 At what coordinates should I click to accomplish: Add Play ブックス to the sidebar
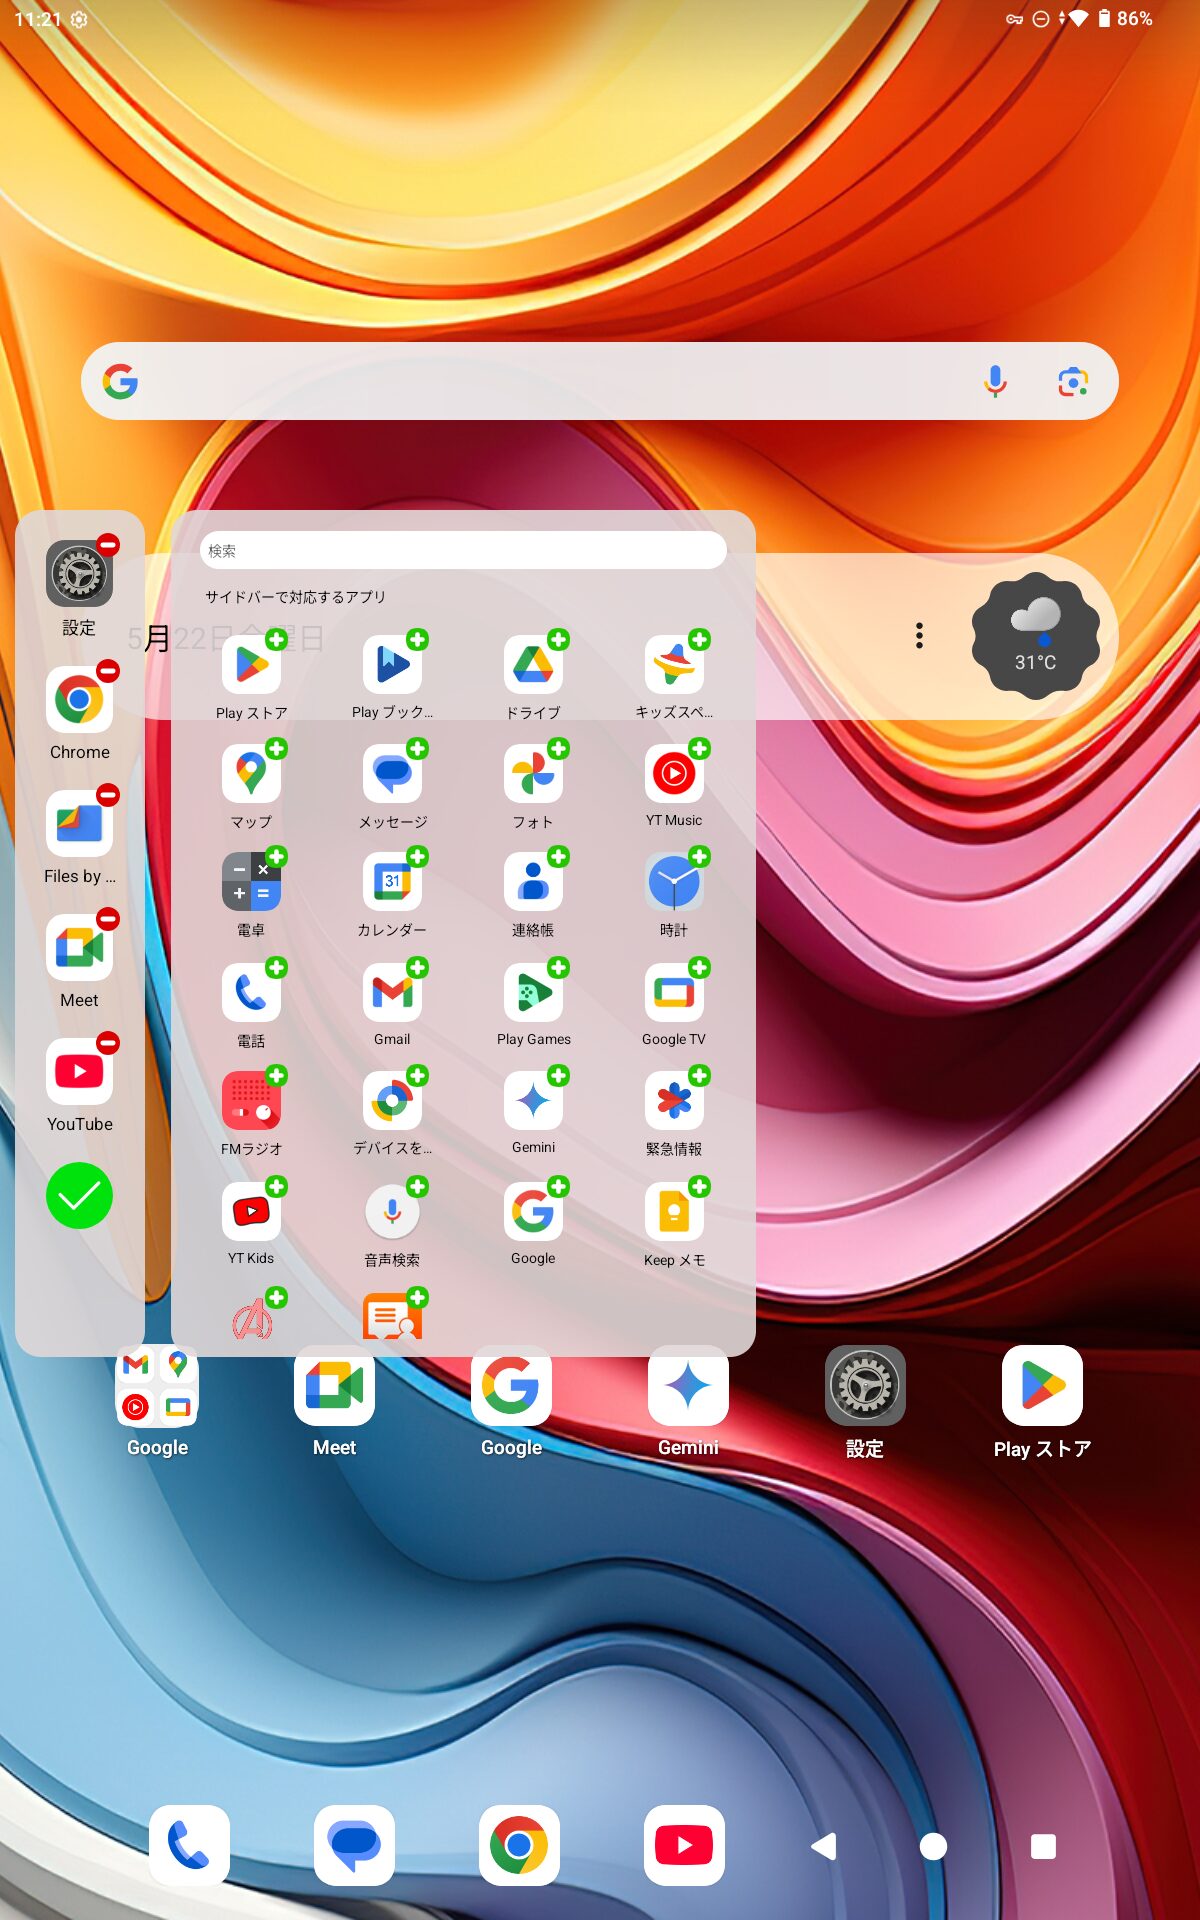coord(418,640)
